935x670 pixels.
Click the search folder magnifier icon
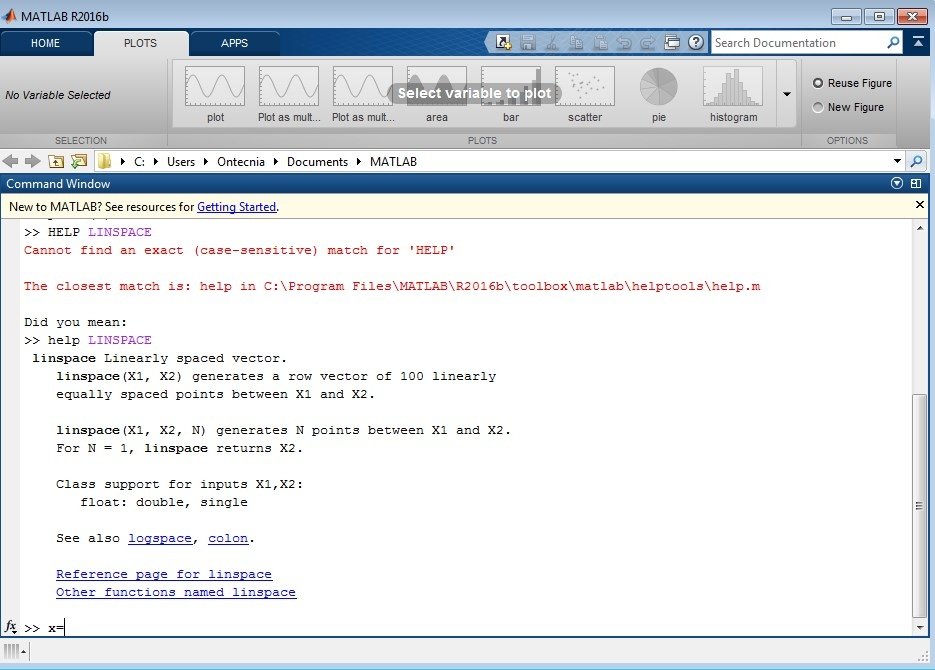(x=917, y=161)
